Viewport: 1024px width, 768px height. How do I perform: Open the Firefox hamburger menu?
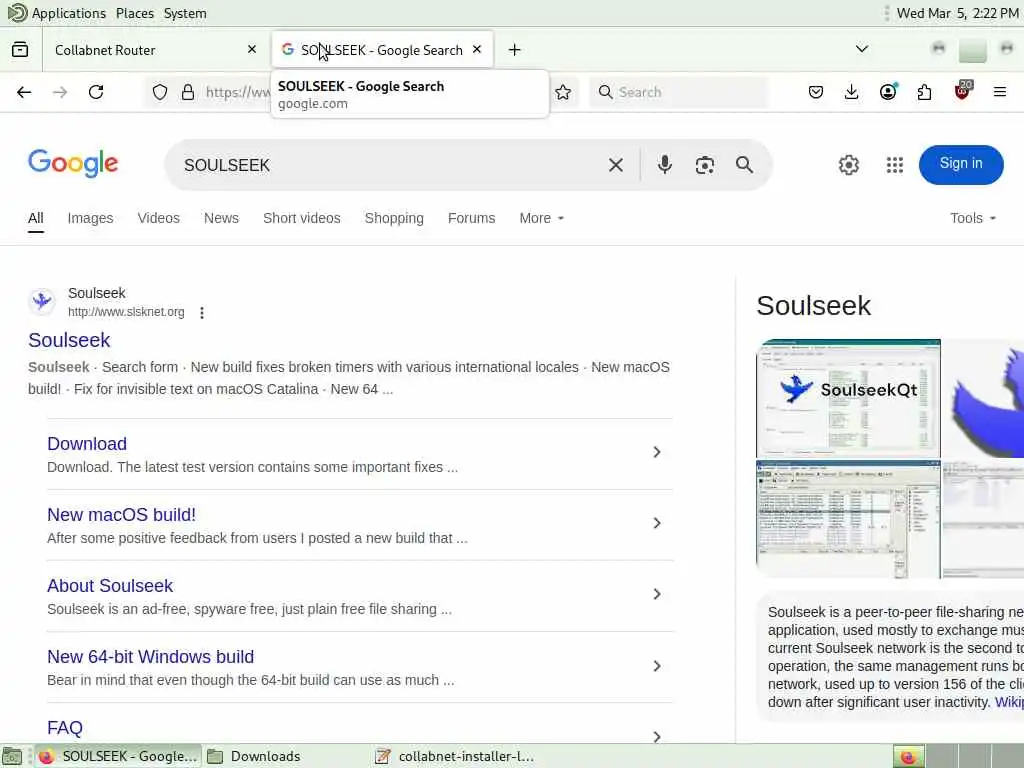1000,92
